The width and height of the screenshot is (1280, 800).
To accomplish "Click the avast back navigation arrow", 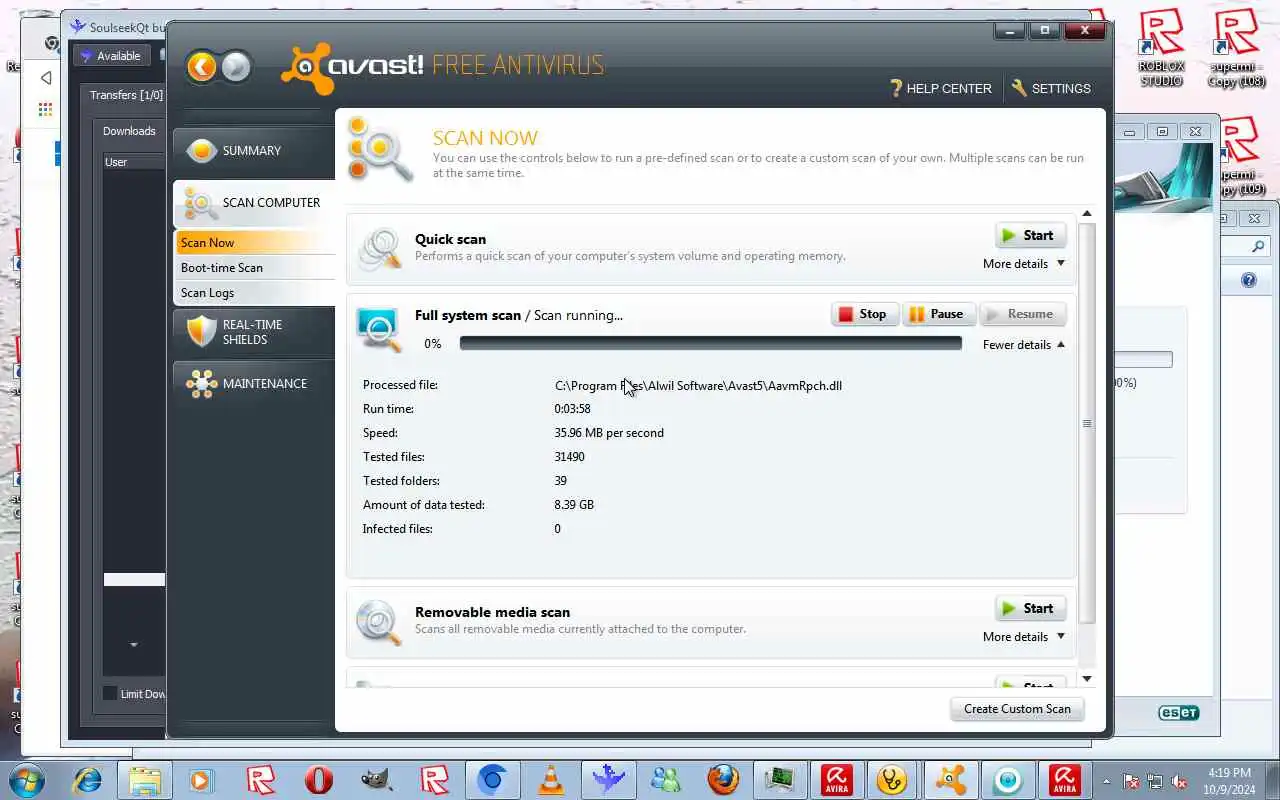I will click(x=202, y=67).
